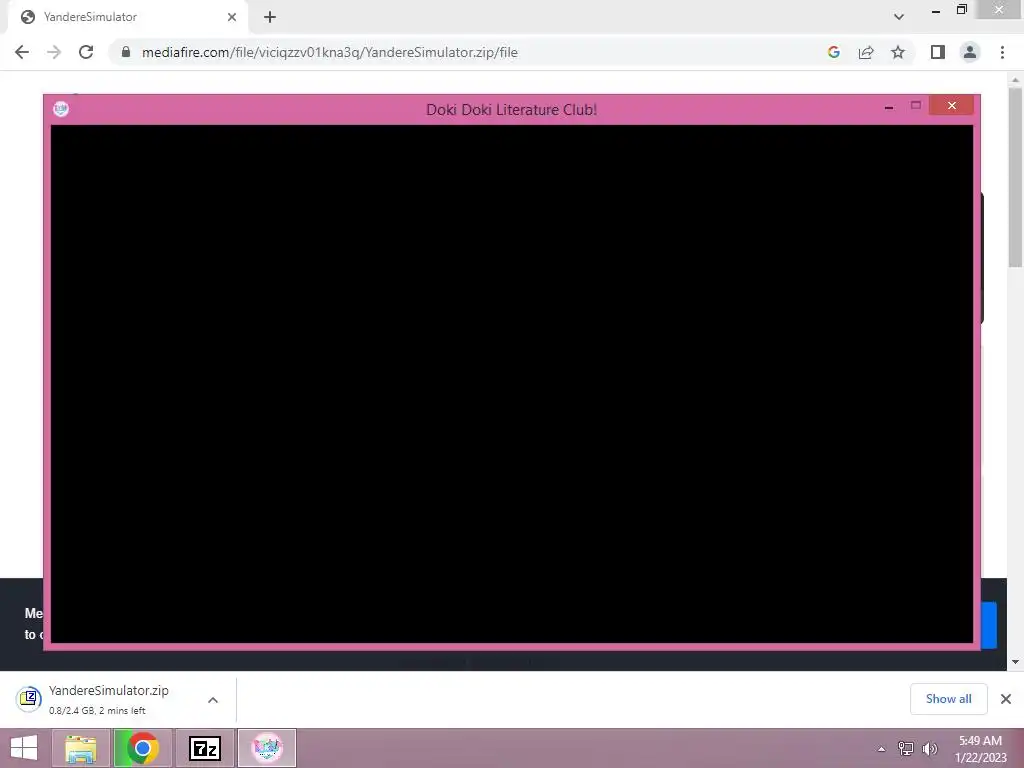Click the forward navigation arrow
1024x768 pixels.
point(54,52)
